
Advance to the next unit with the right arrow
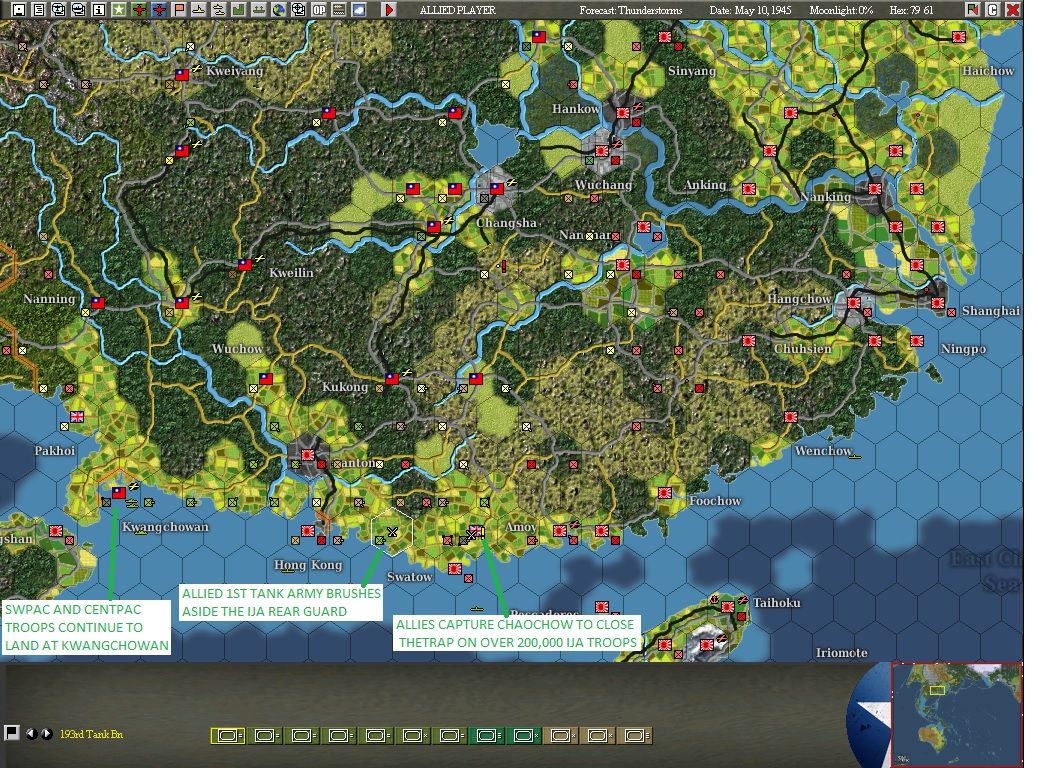pyautogui.click(x=46, y=734)
